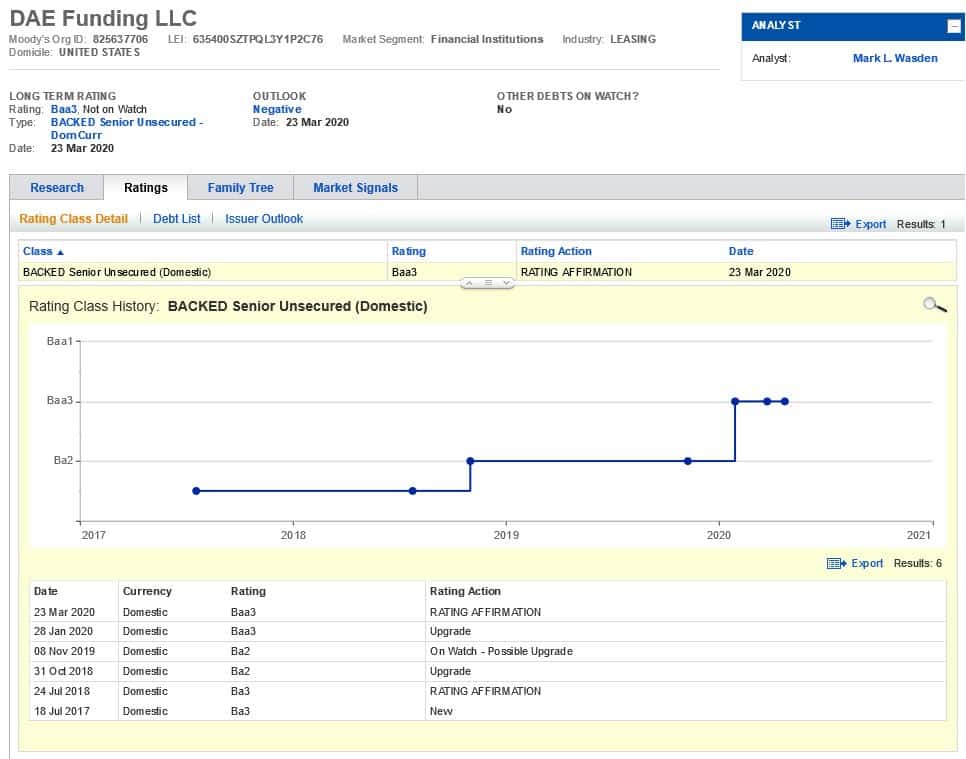
Task: Collapse the Analyst panel with the minus icon
Action: click(953, 26)
